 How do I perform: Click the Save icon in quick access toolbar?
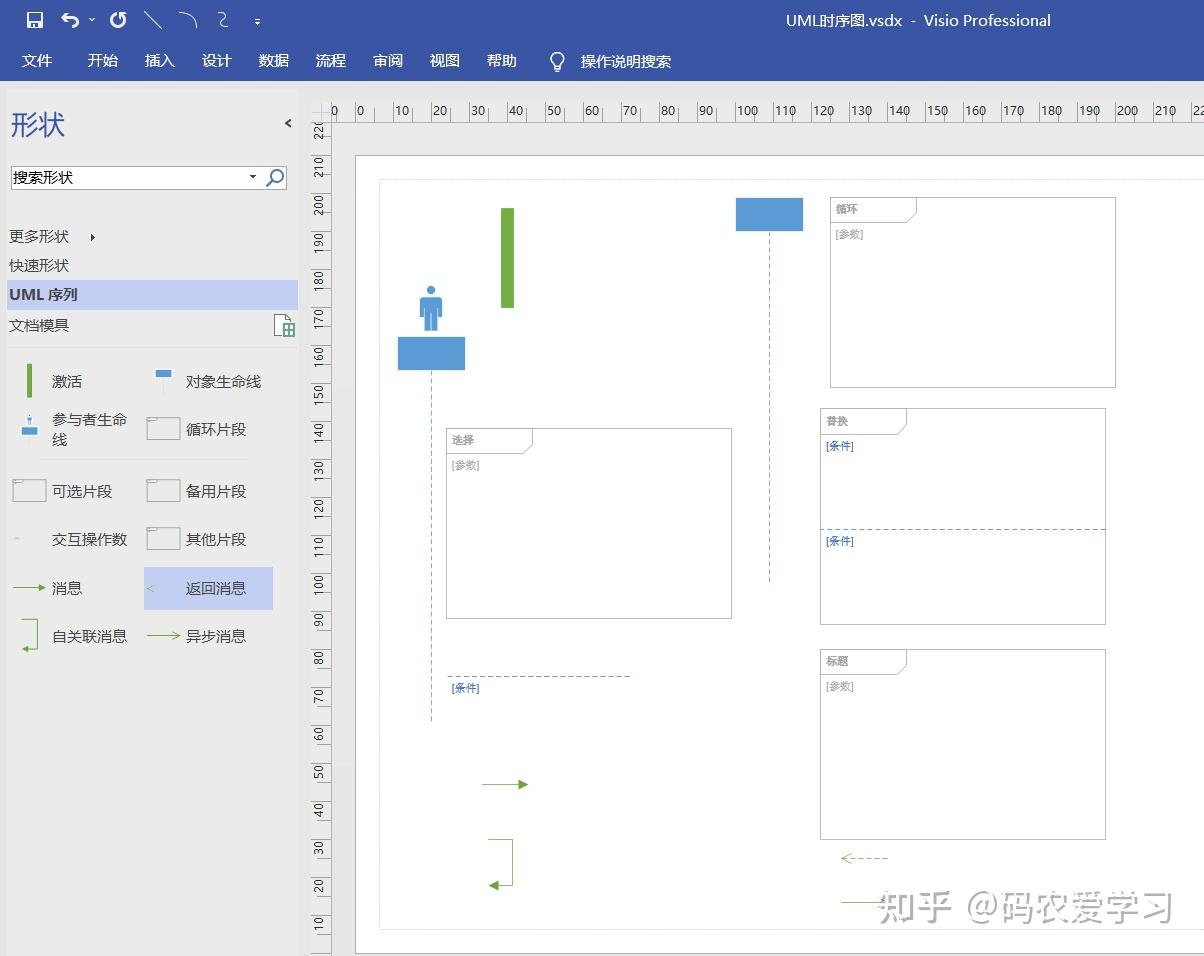click(x=35, y=20)
